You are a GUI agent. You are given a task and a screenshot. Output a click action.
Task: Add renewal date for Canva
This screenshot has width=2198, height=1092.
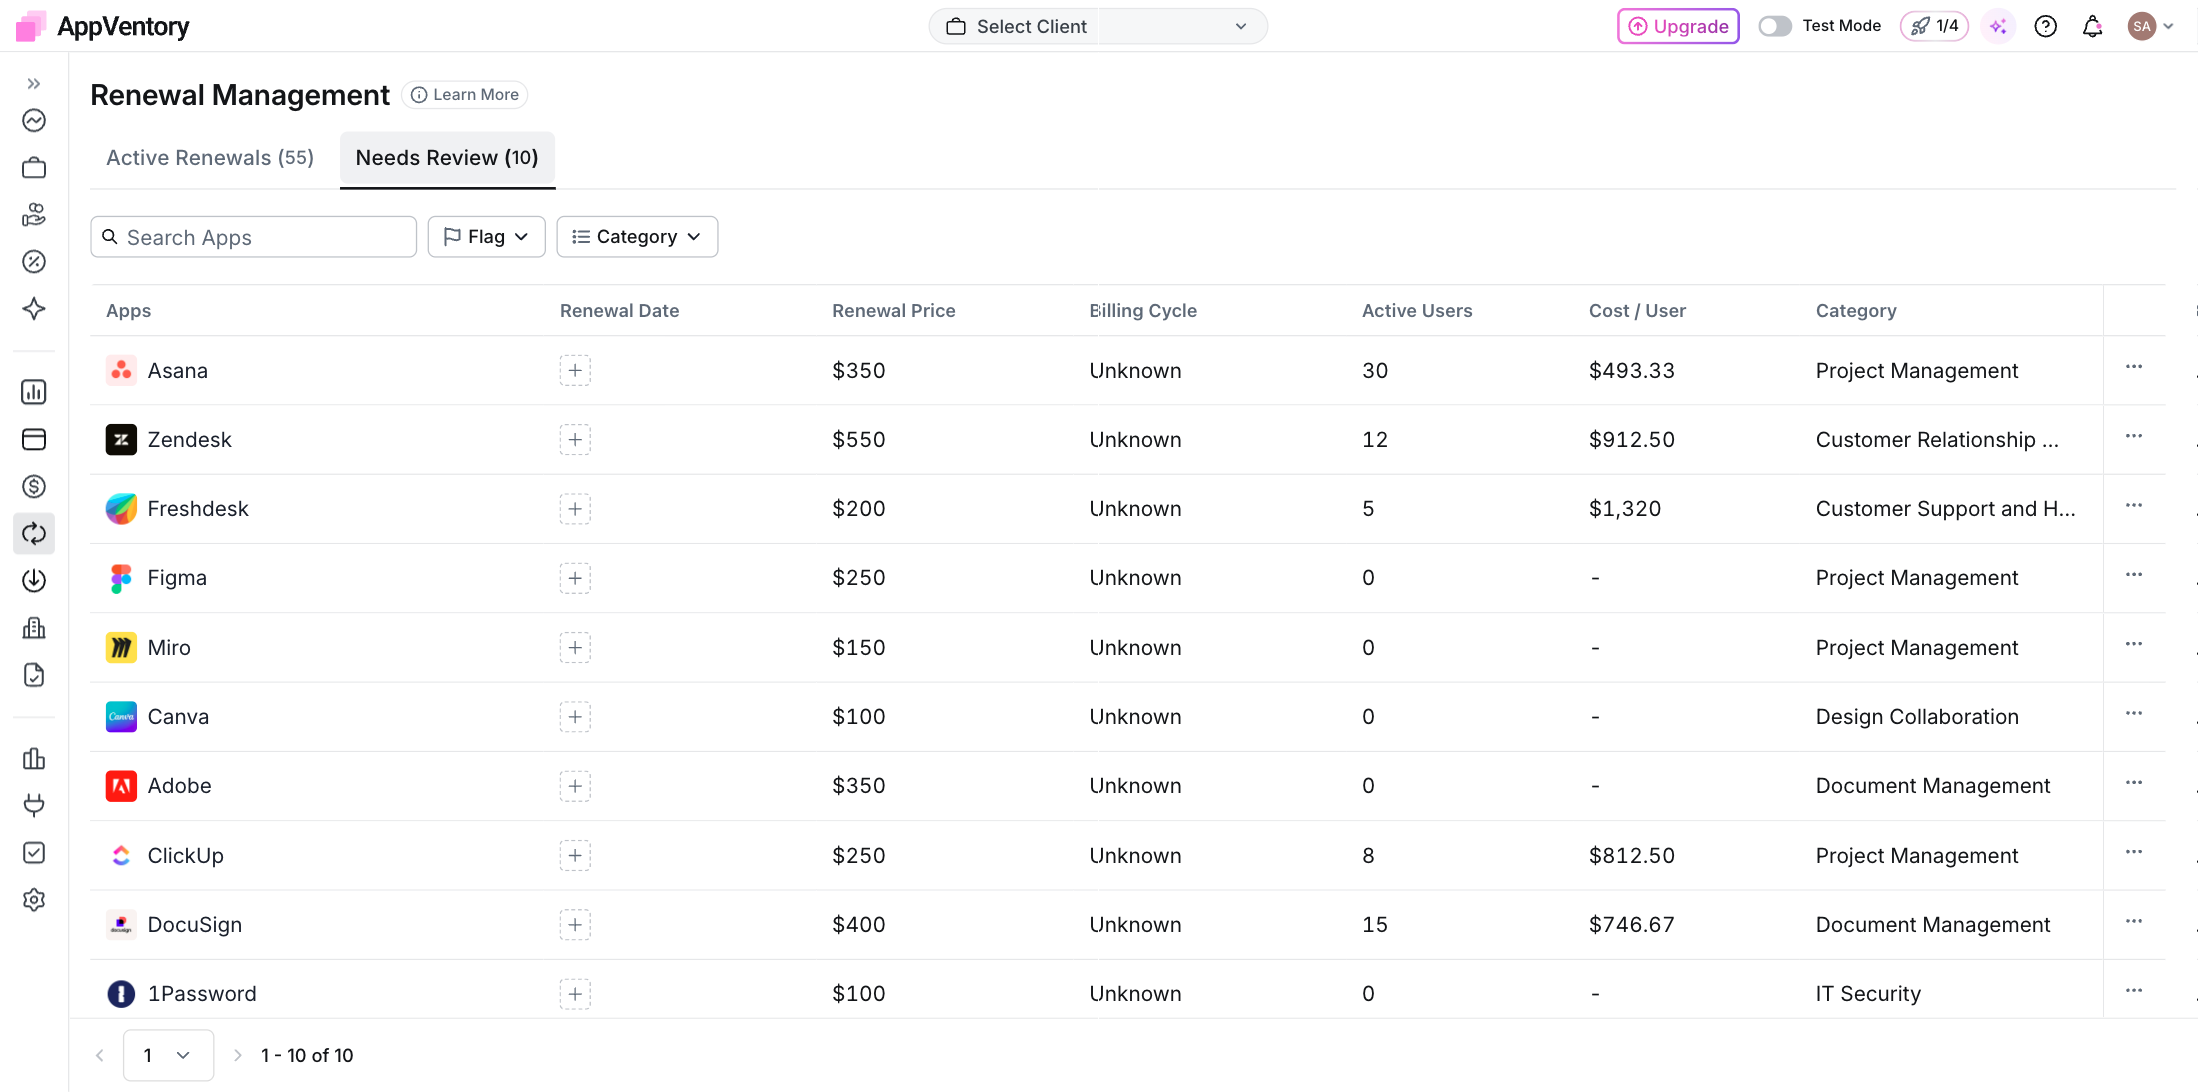pos(575,717)
